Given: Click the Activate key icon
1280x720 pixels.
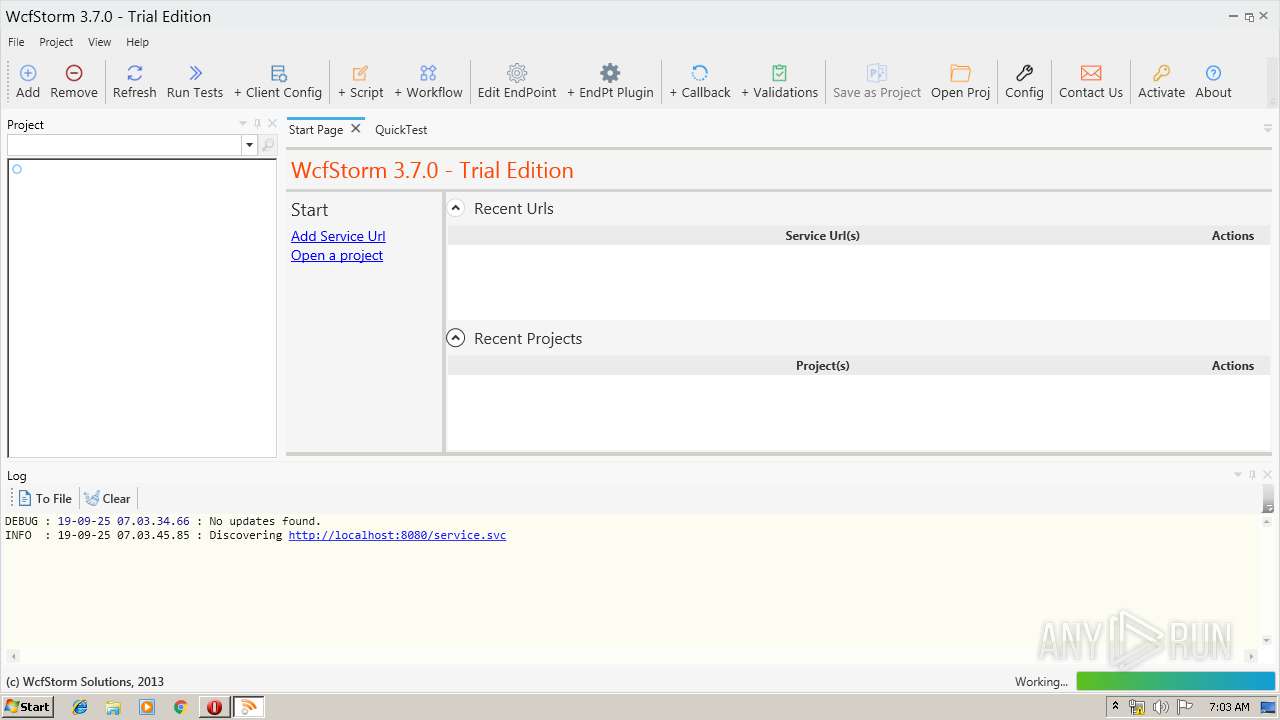Looking at the screenshot, I should pos(1161,73).
